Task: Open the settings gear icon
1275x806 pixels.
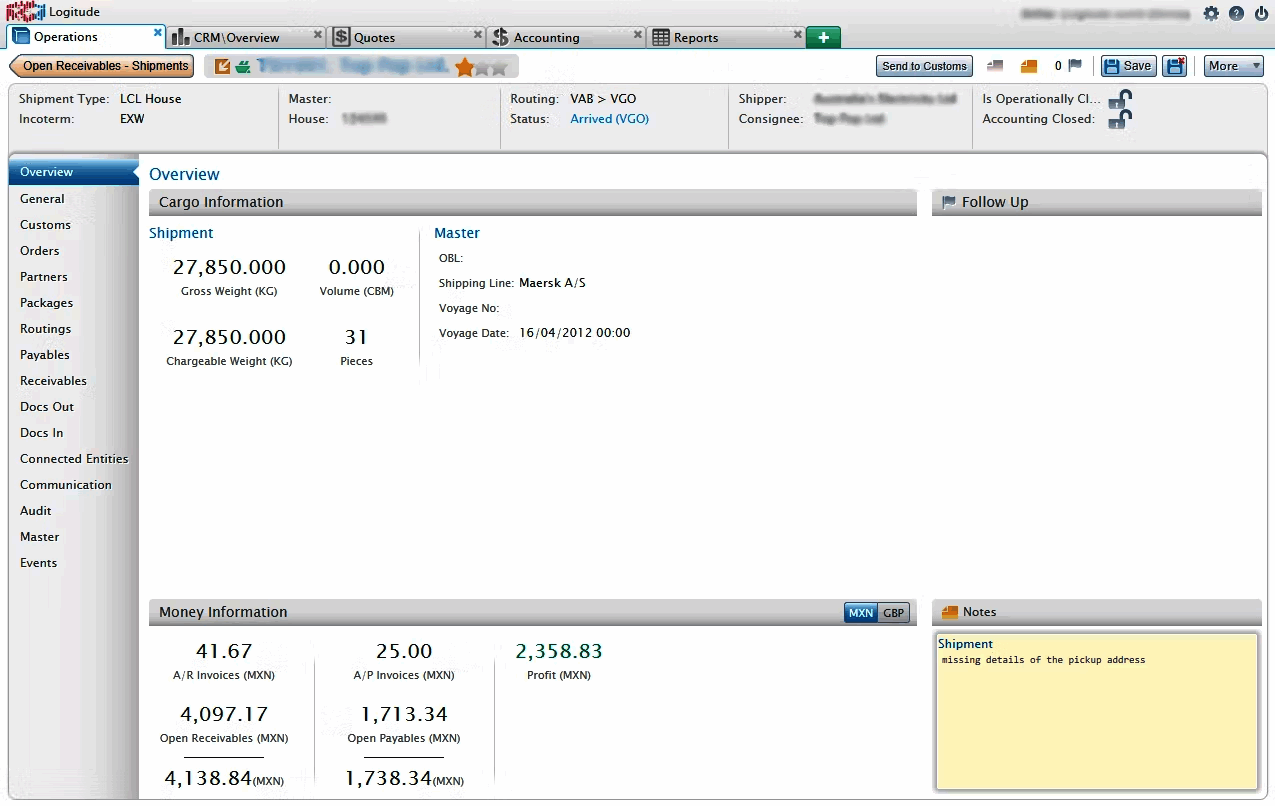Action: point(1211,14)
